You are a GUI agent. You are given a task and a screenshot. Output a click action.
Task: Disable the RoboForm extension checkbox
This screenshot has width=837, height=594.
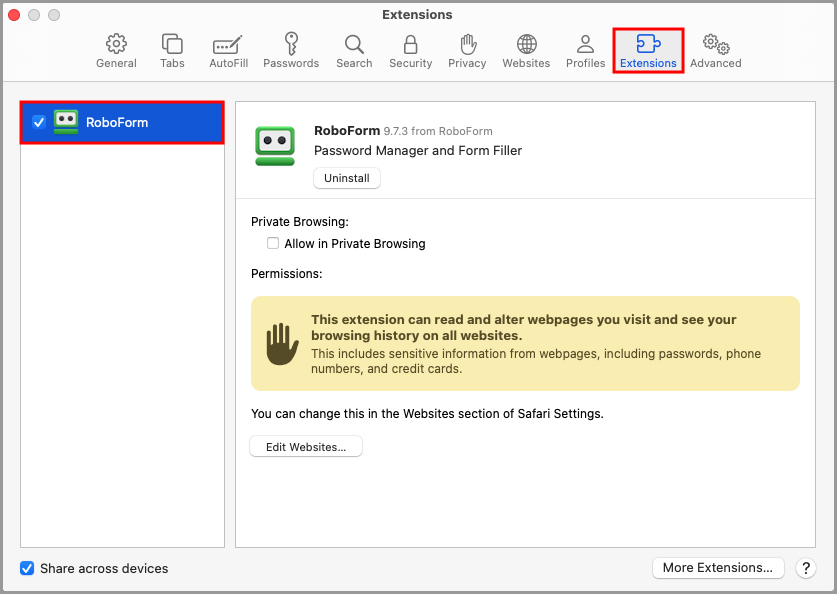[39, 122]
